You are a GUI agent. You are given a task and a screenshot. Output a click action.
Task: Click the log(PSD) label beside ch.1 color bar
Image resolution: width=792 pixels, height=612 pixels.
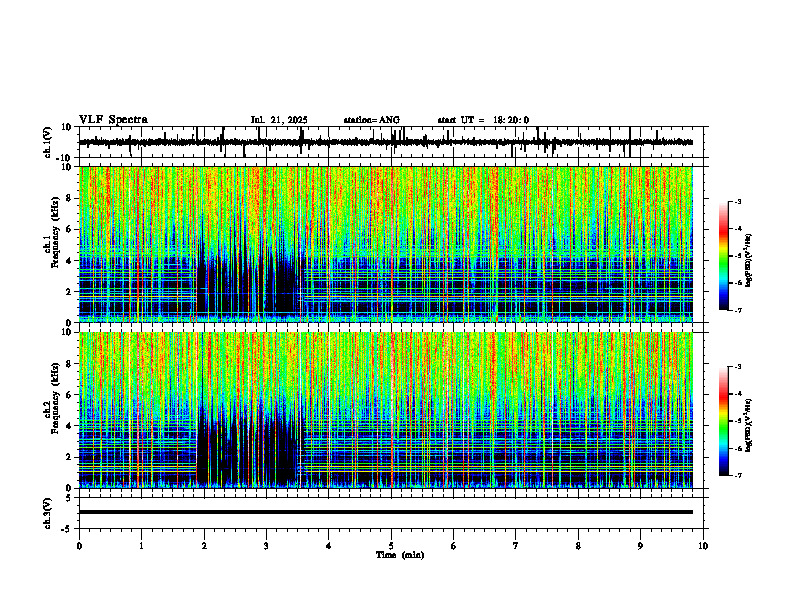point(748,261)
